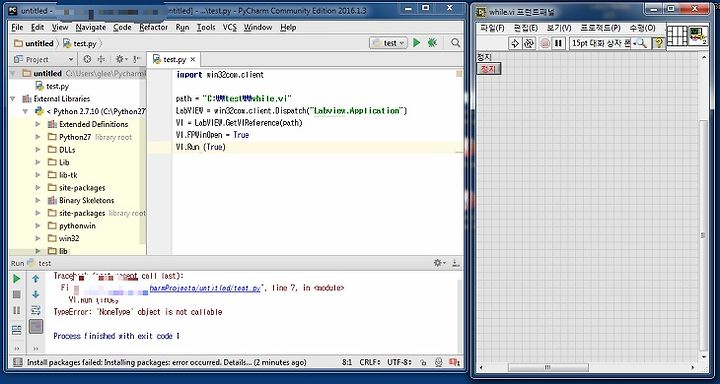Collapse the External Libraries node
This screenshot has height=384, width=720.
point(13,99)
